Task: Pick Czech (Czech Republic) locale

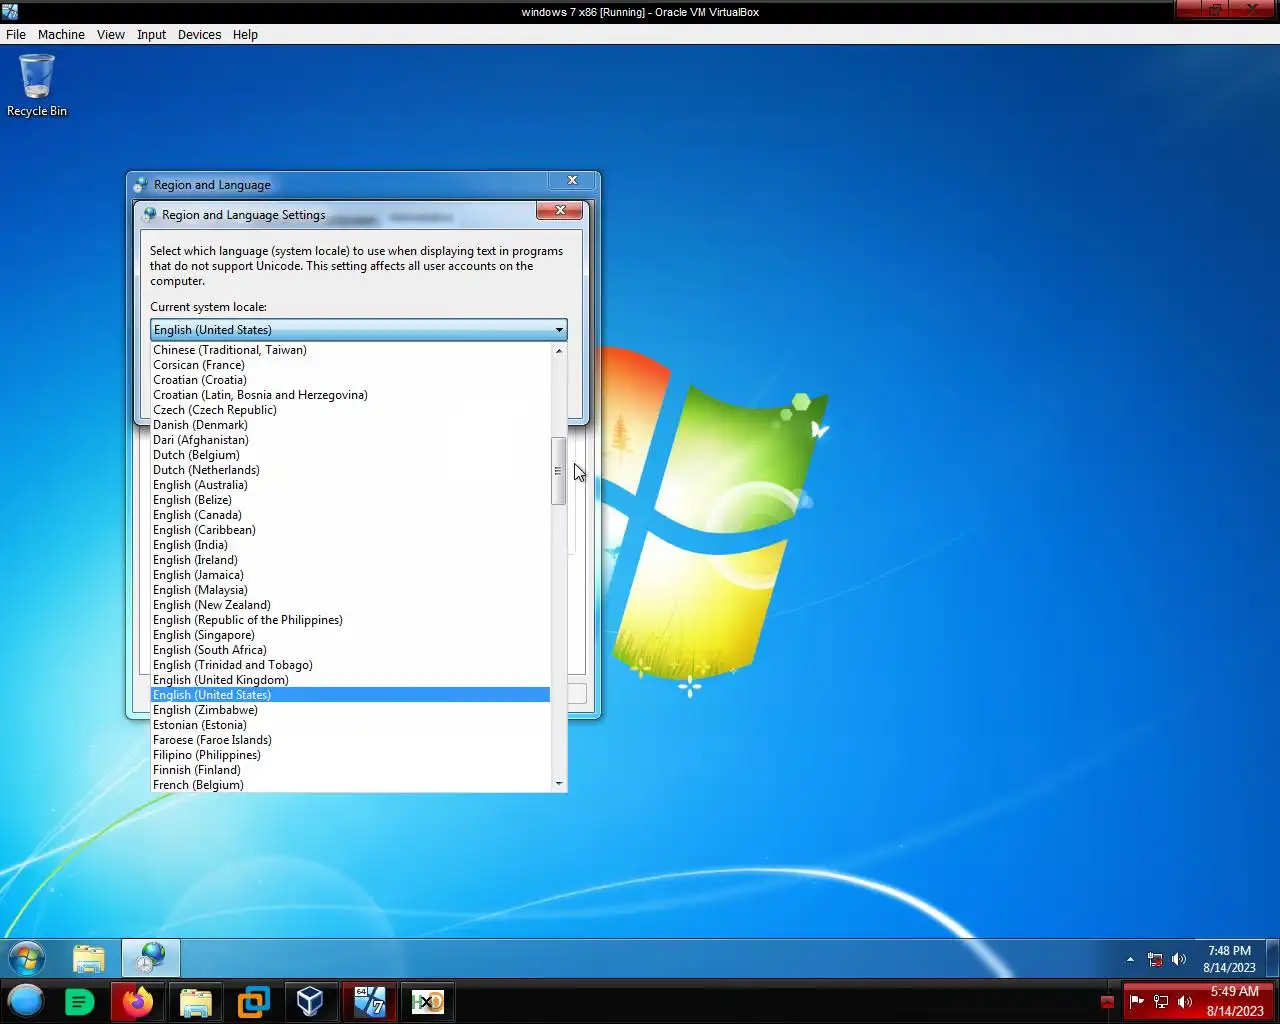Action: [x=350, y=410]
